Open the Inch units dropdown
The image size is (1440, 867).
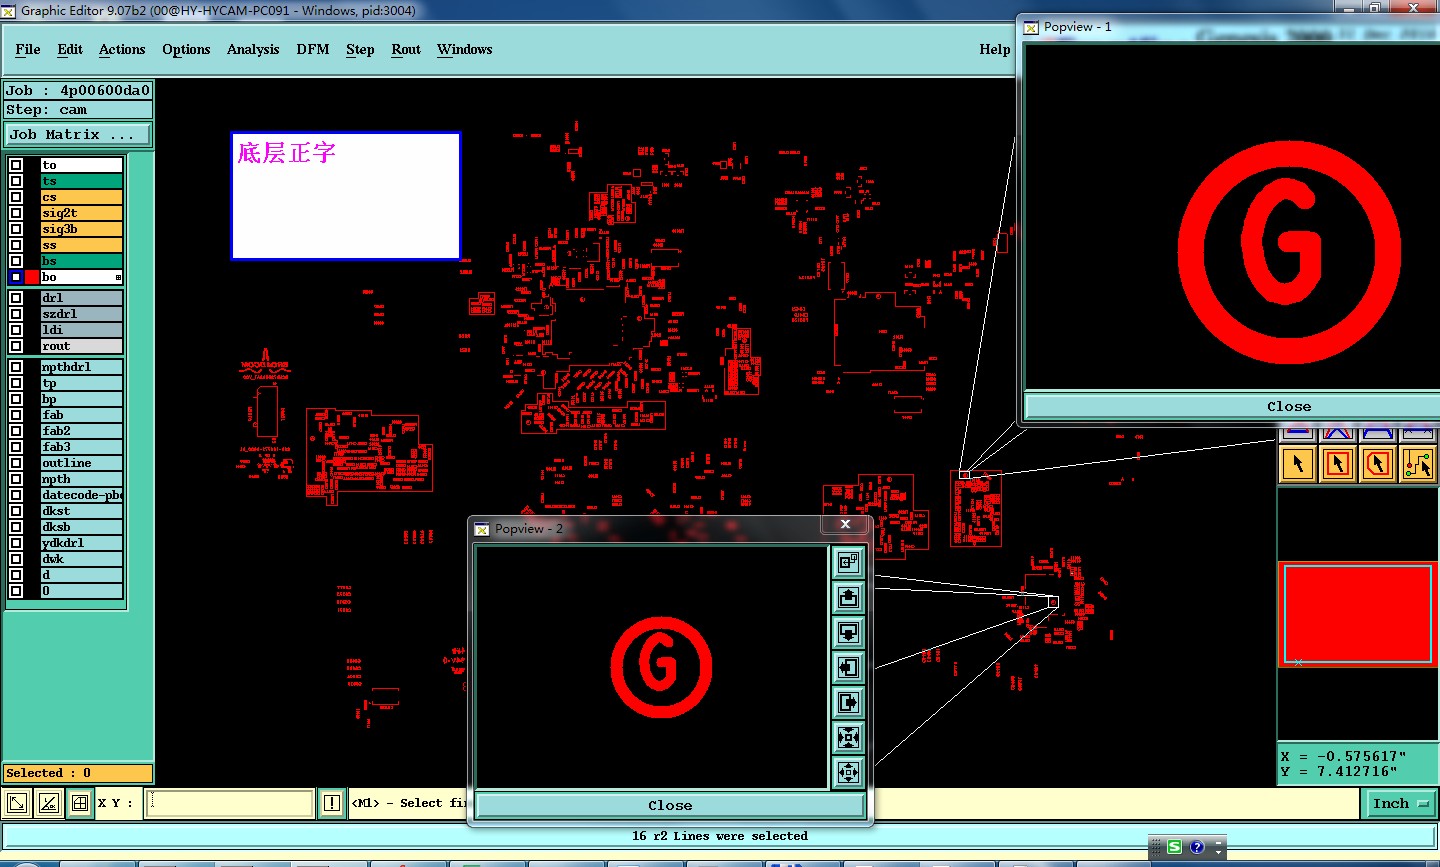(1399, 803)
